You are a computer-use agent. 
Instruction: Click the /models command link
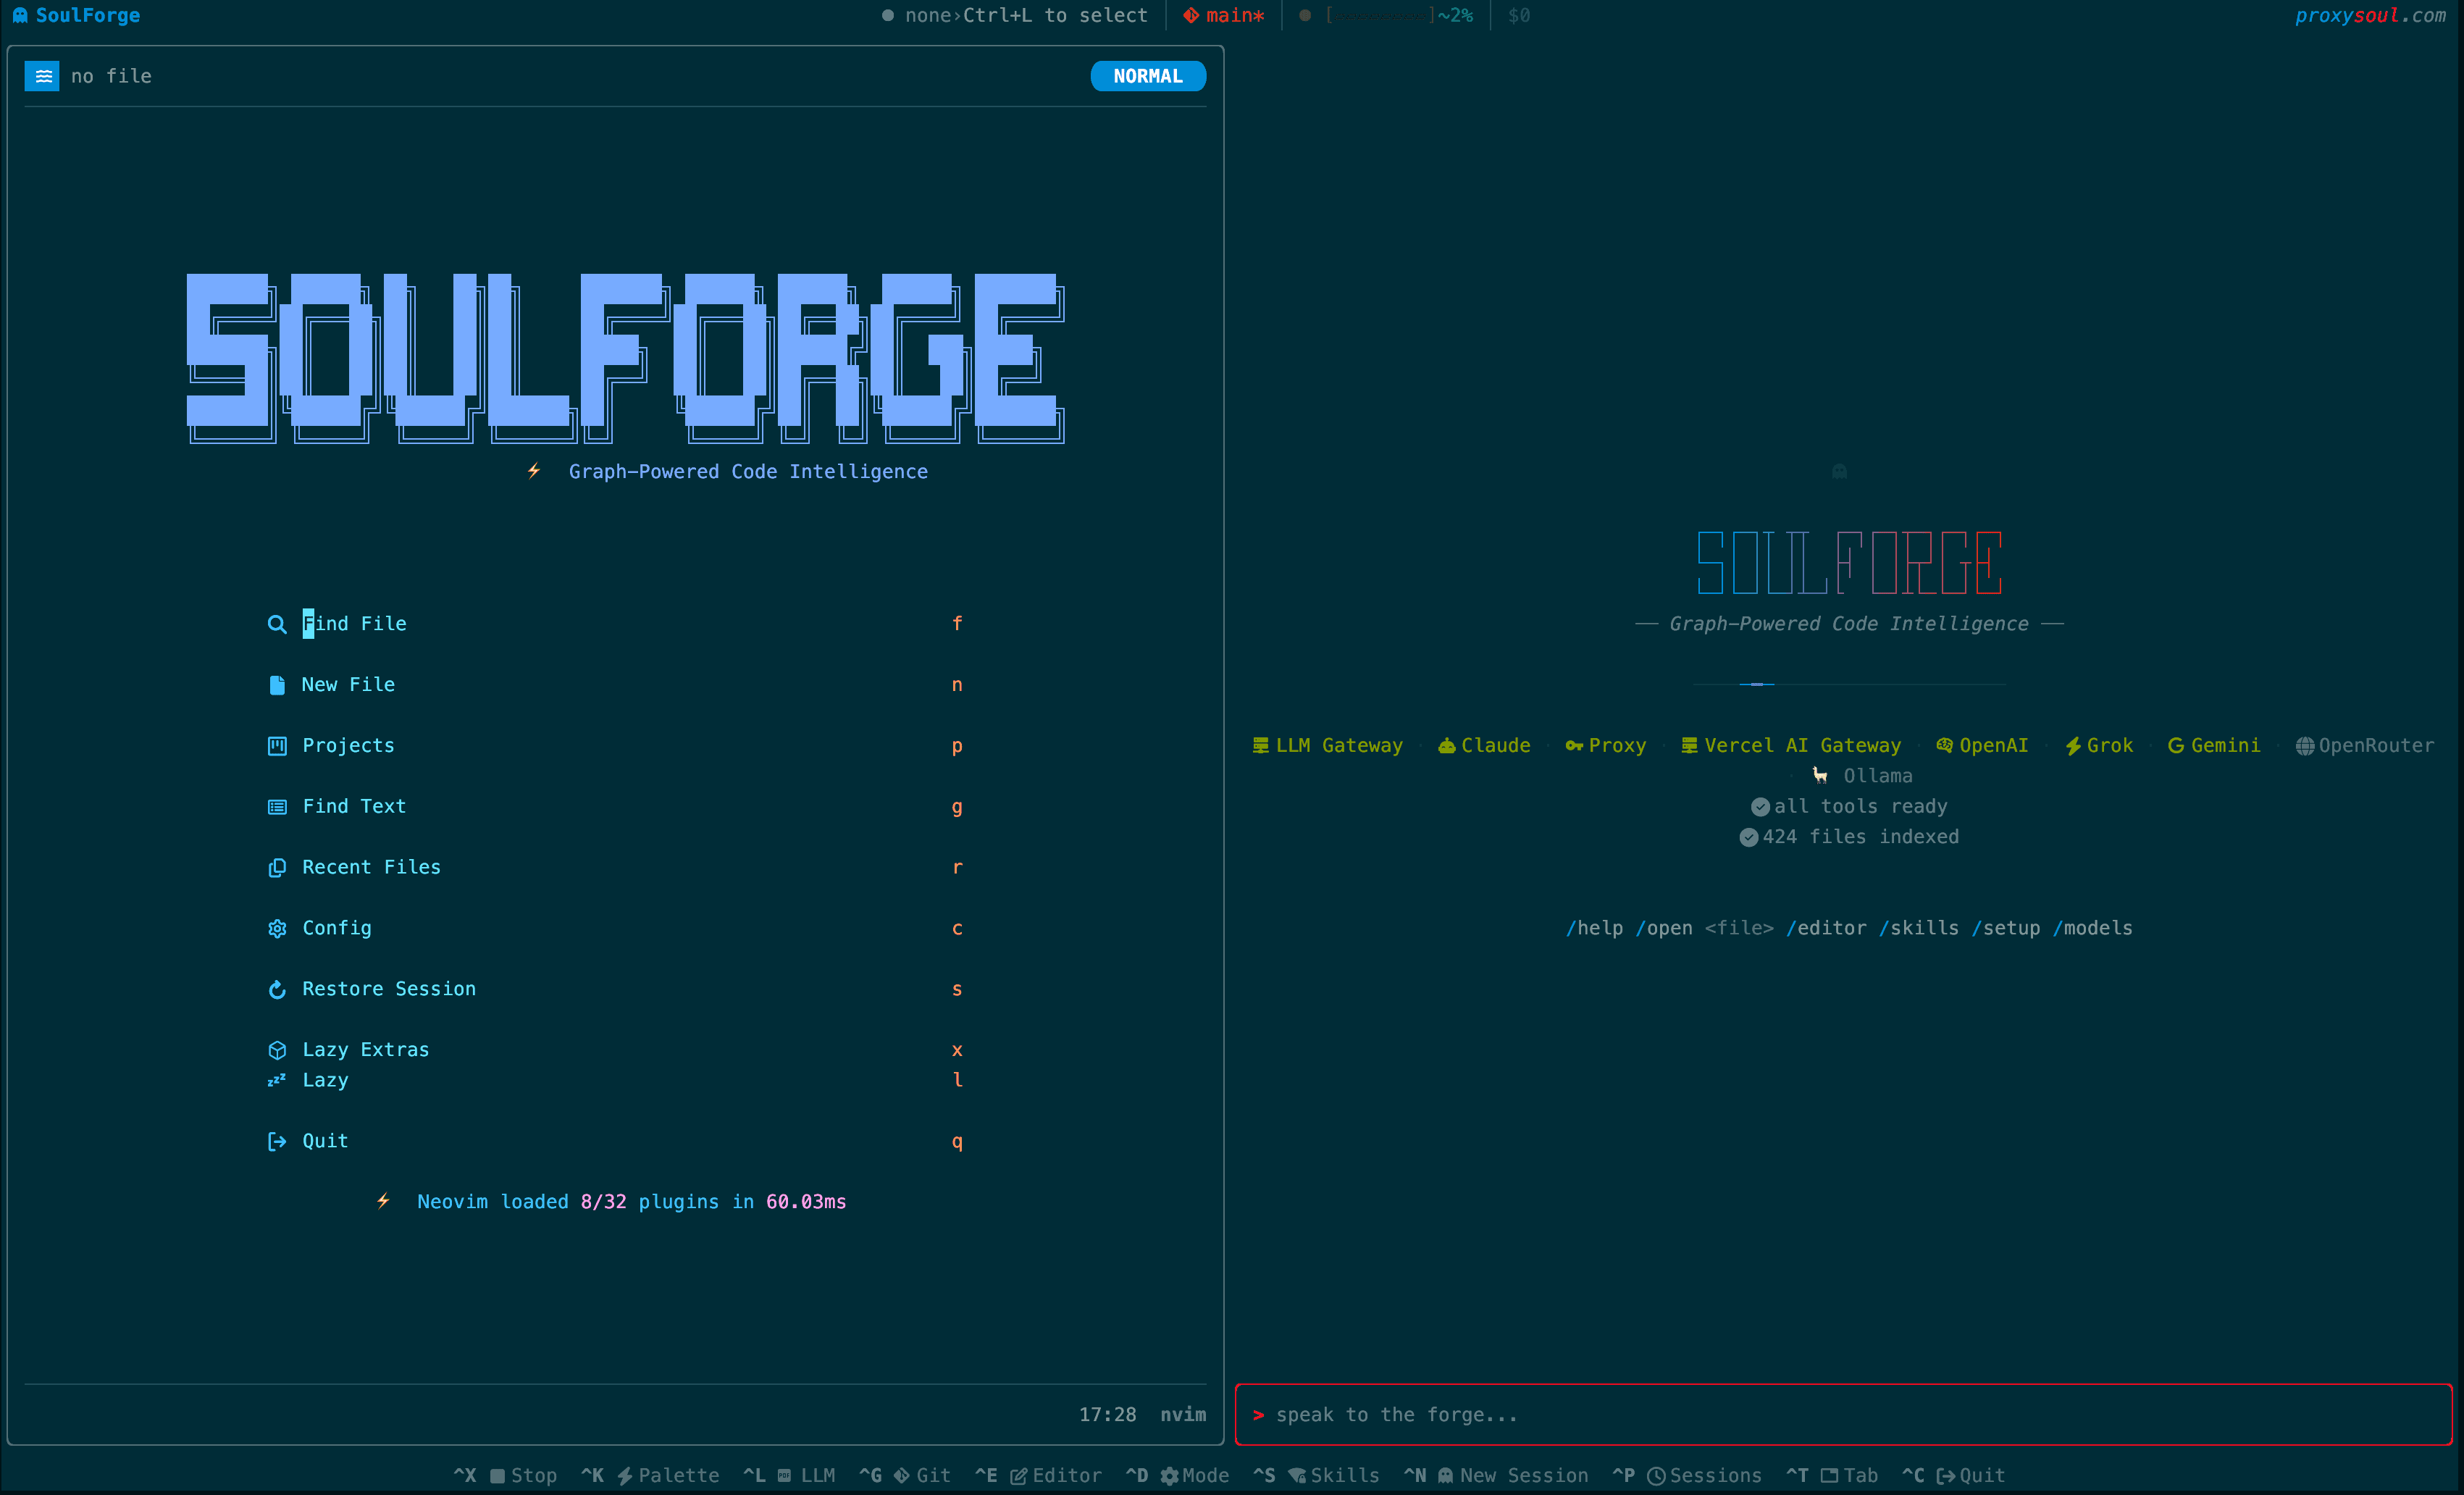point(2092,928)
